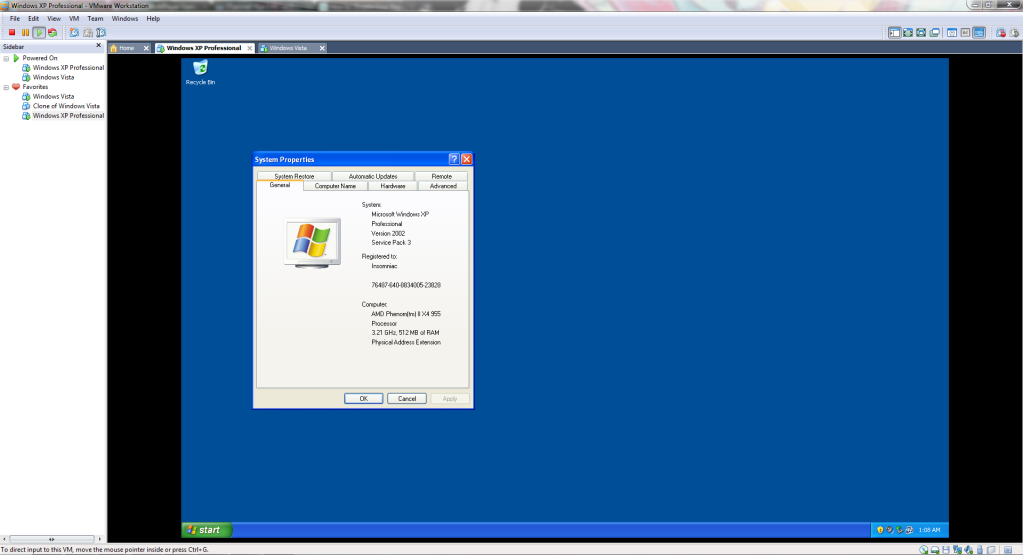Open the File menu
Viewport: 1023px width, 555px height.
pos(14,18)
